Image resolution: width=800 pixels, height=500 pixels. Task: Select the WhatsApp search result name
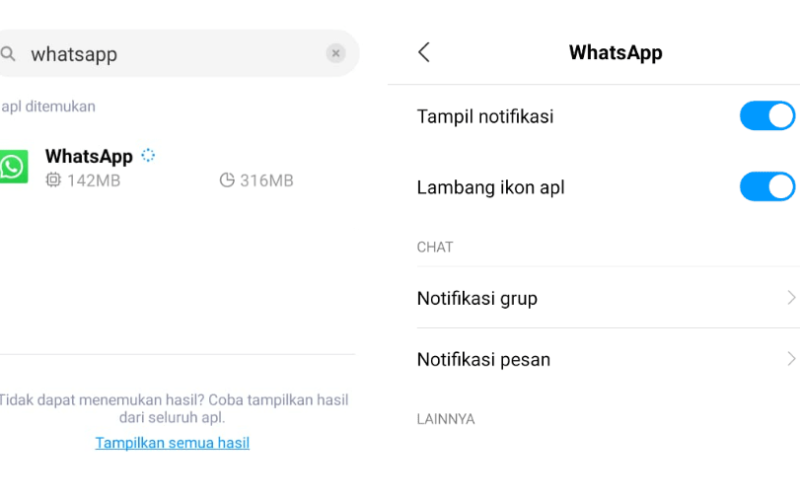(x=89, y=156)
